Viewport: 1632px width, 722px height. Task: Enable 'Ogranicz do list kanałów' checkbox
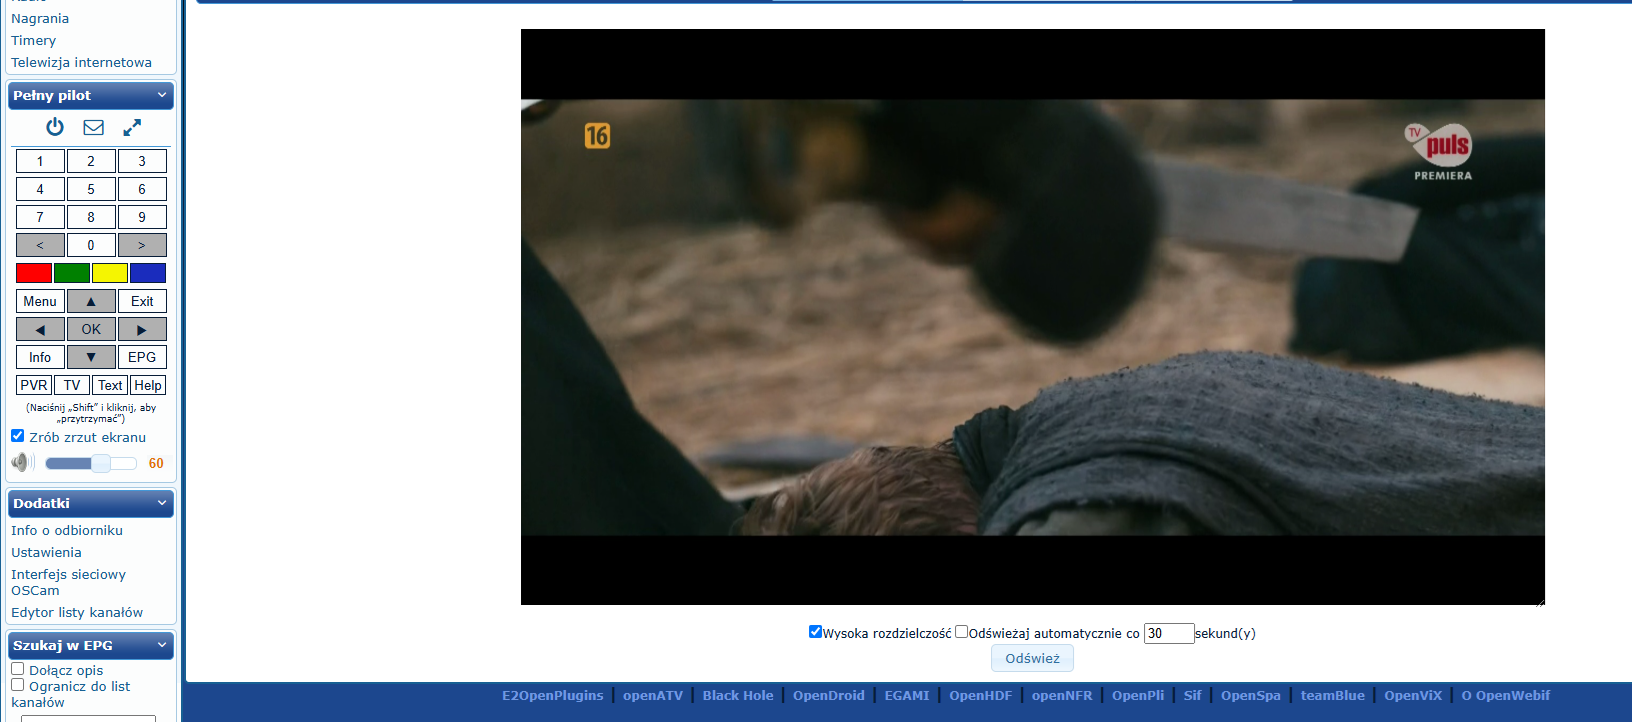pos(18,685)
